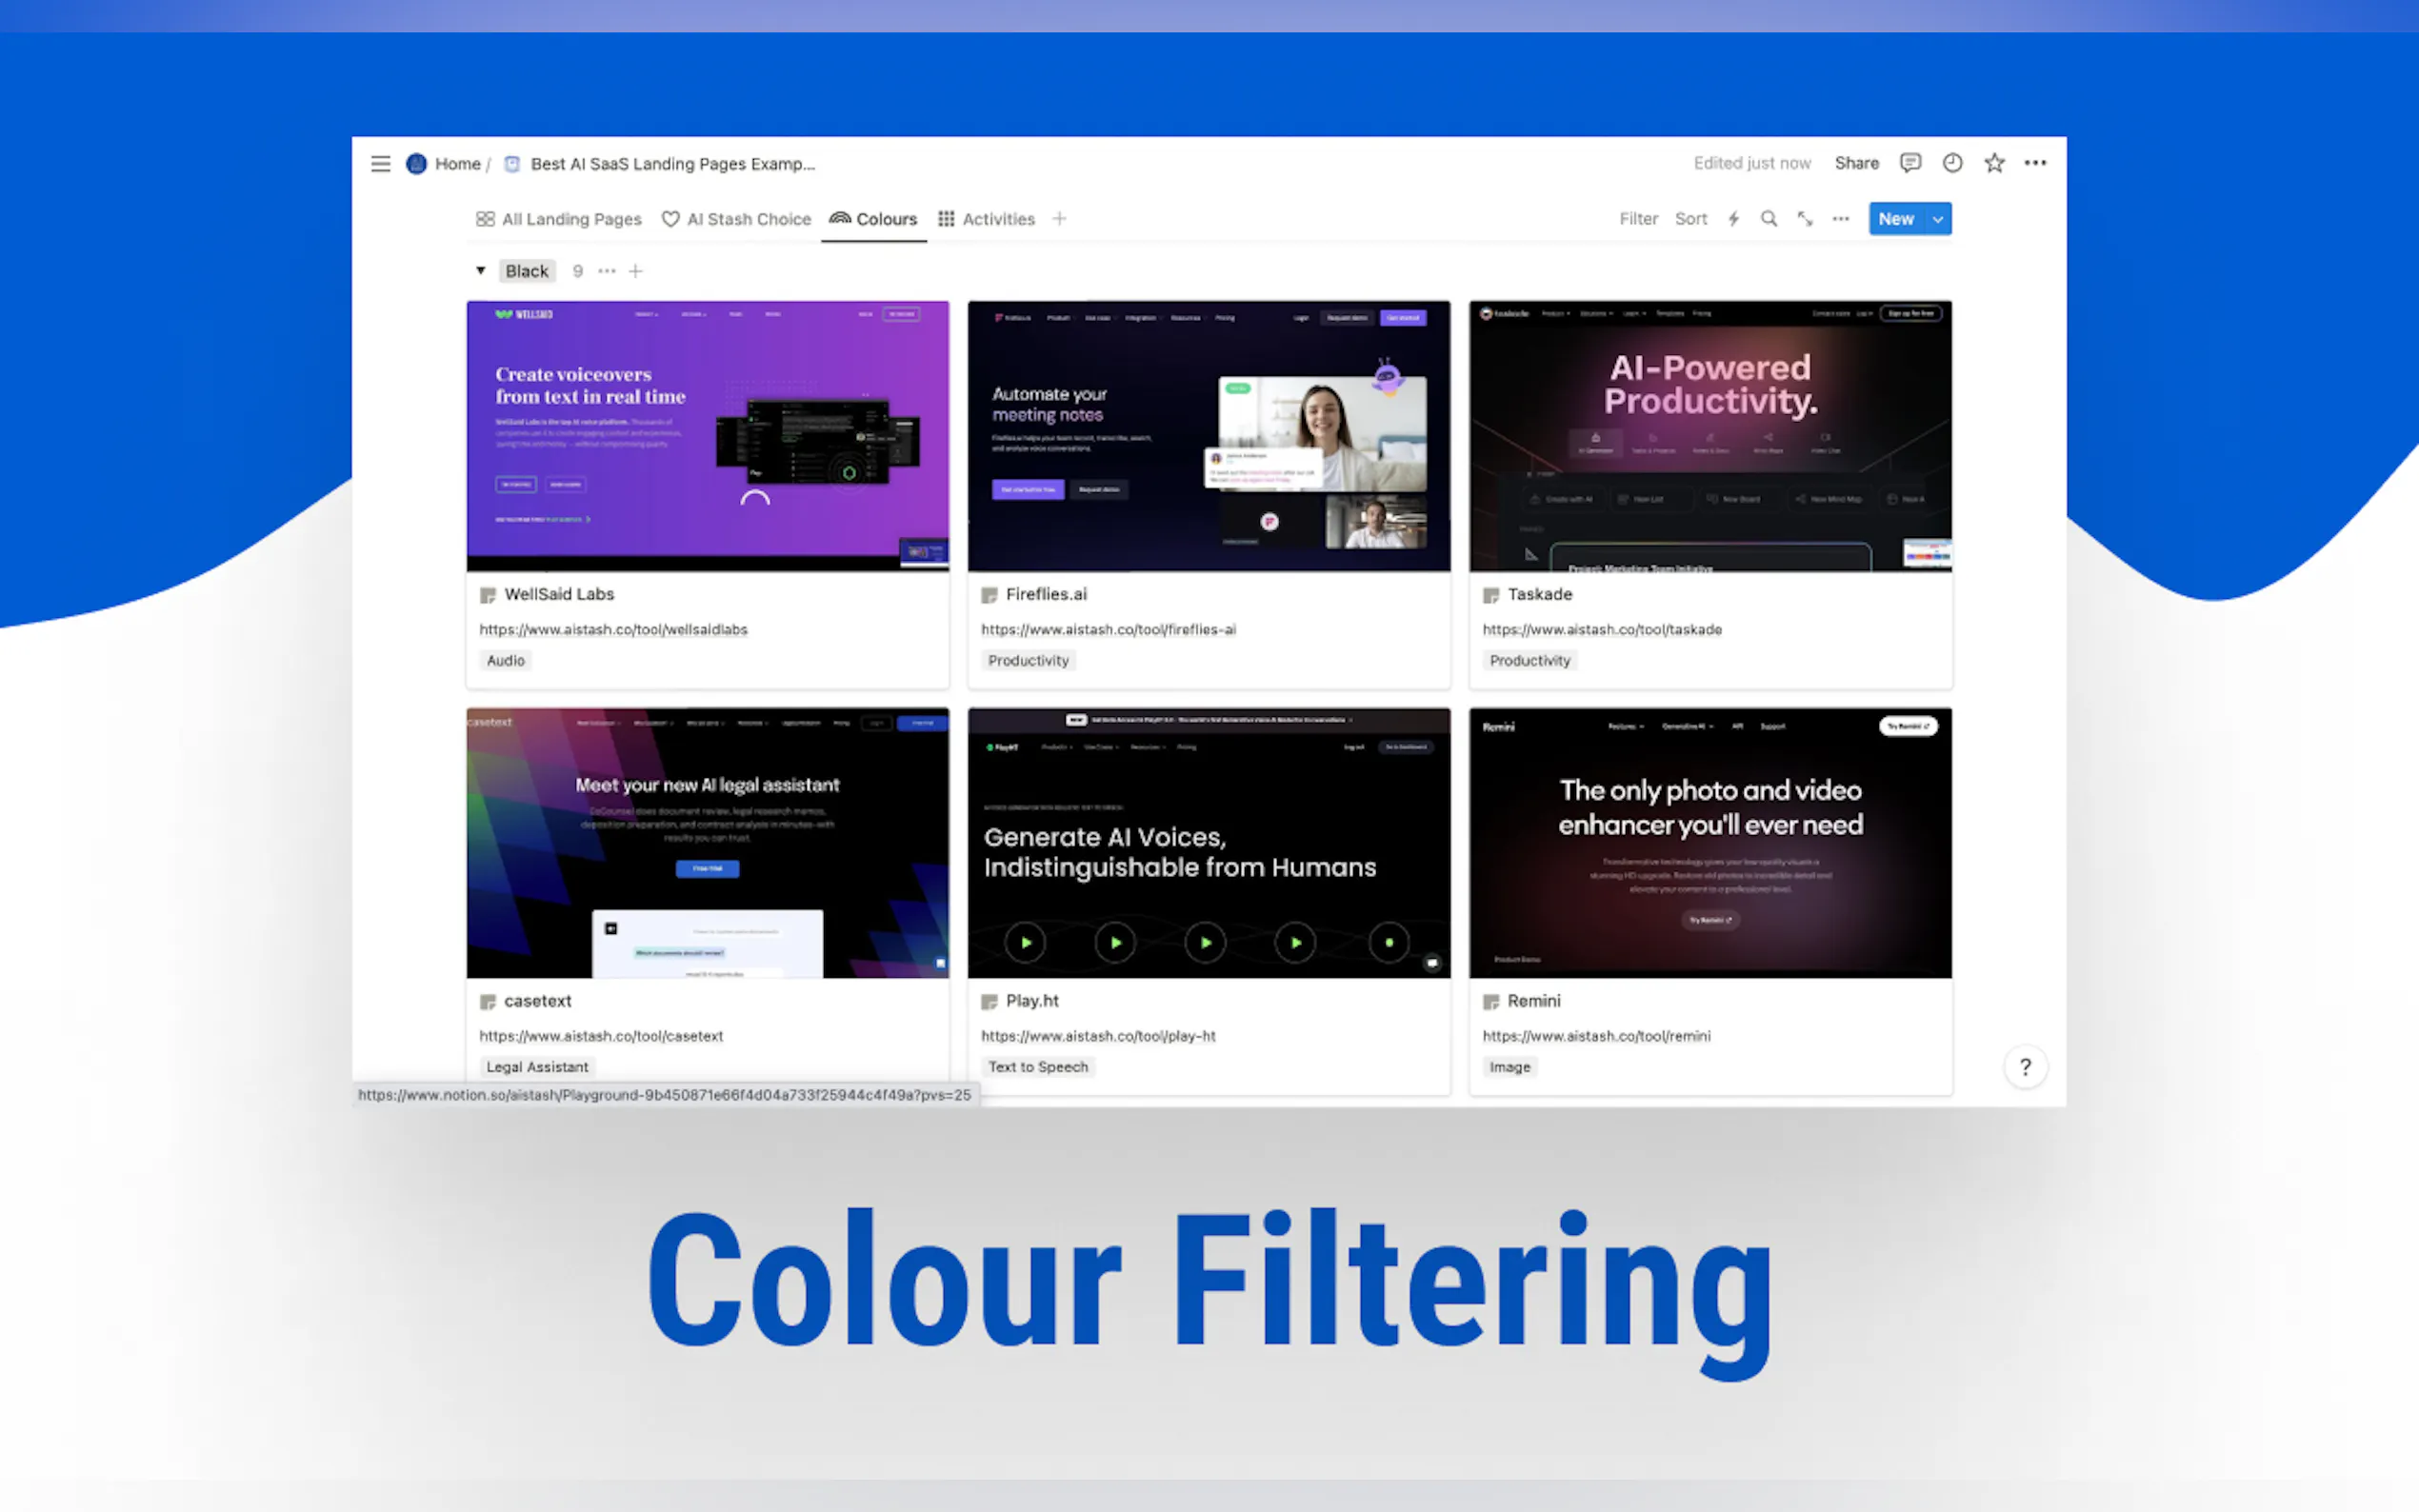The width and height of the screenshot is (2419, 1512).
Task: Open the Taskade landing page thumbnail
Action: 1710,436
